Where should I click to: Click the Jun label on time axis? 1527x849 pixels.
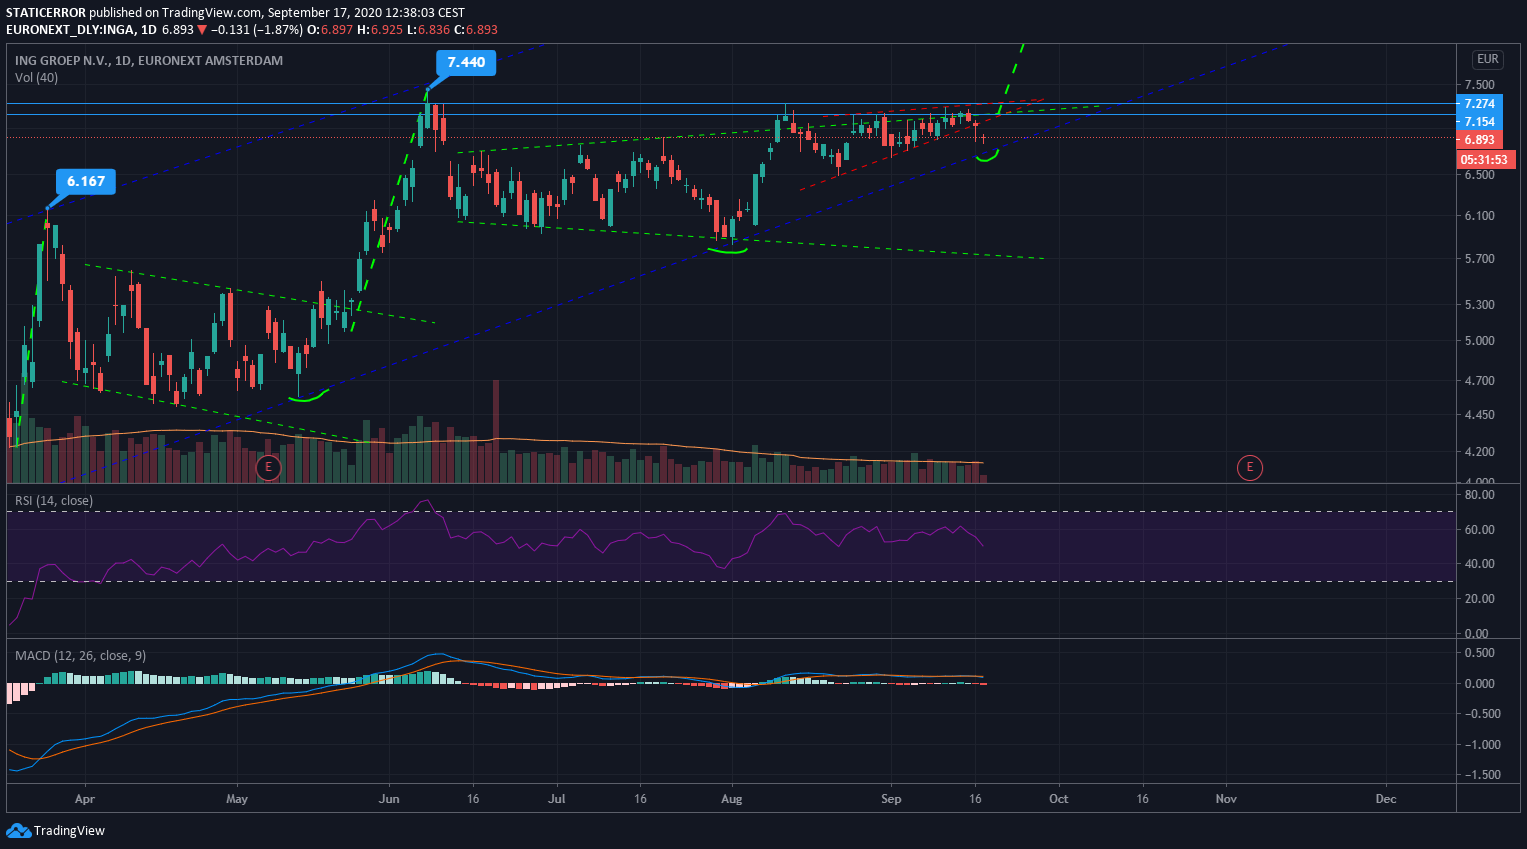[x=389, y=799]
